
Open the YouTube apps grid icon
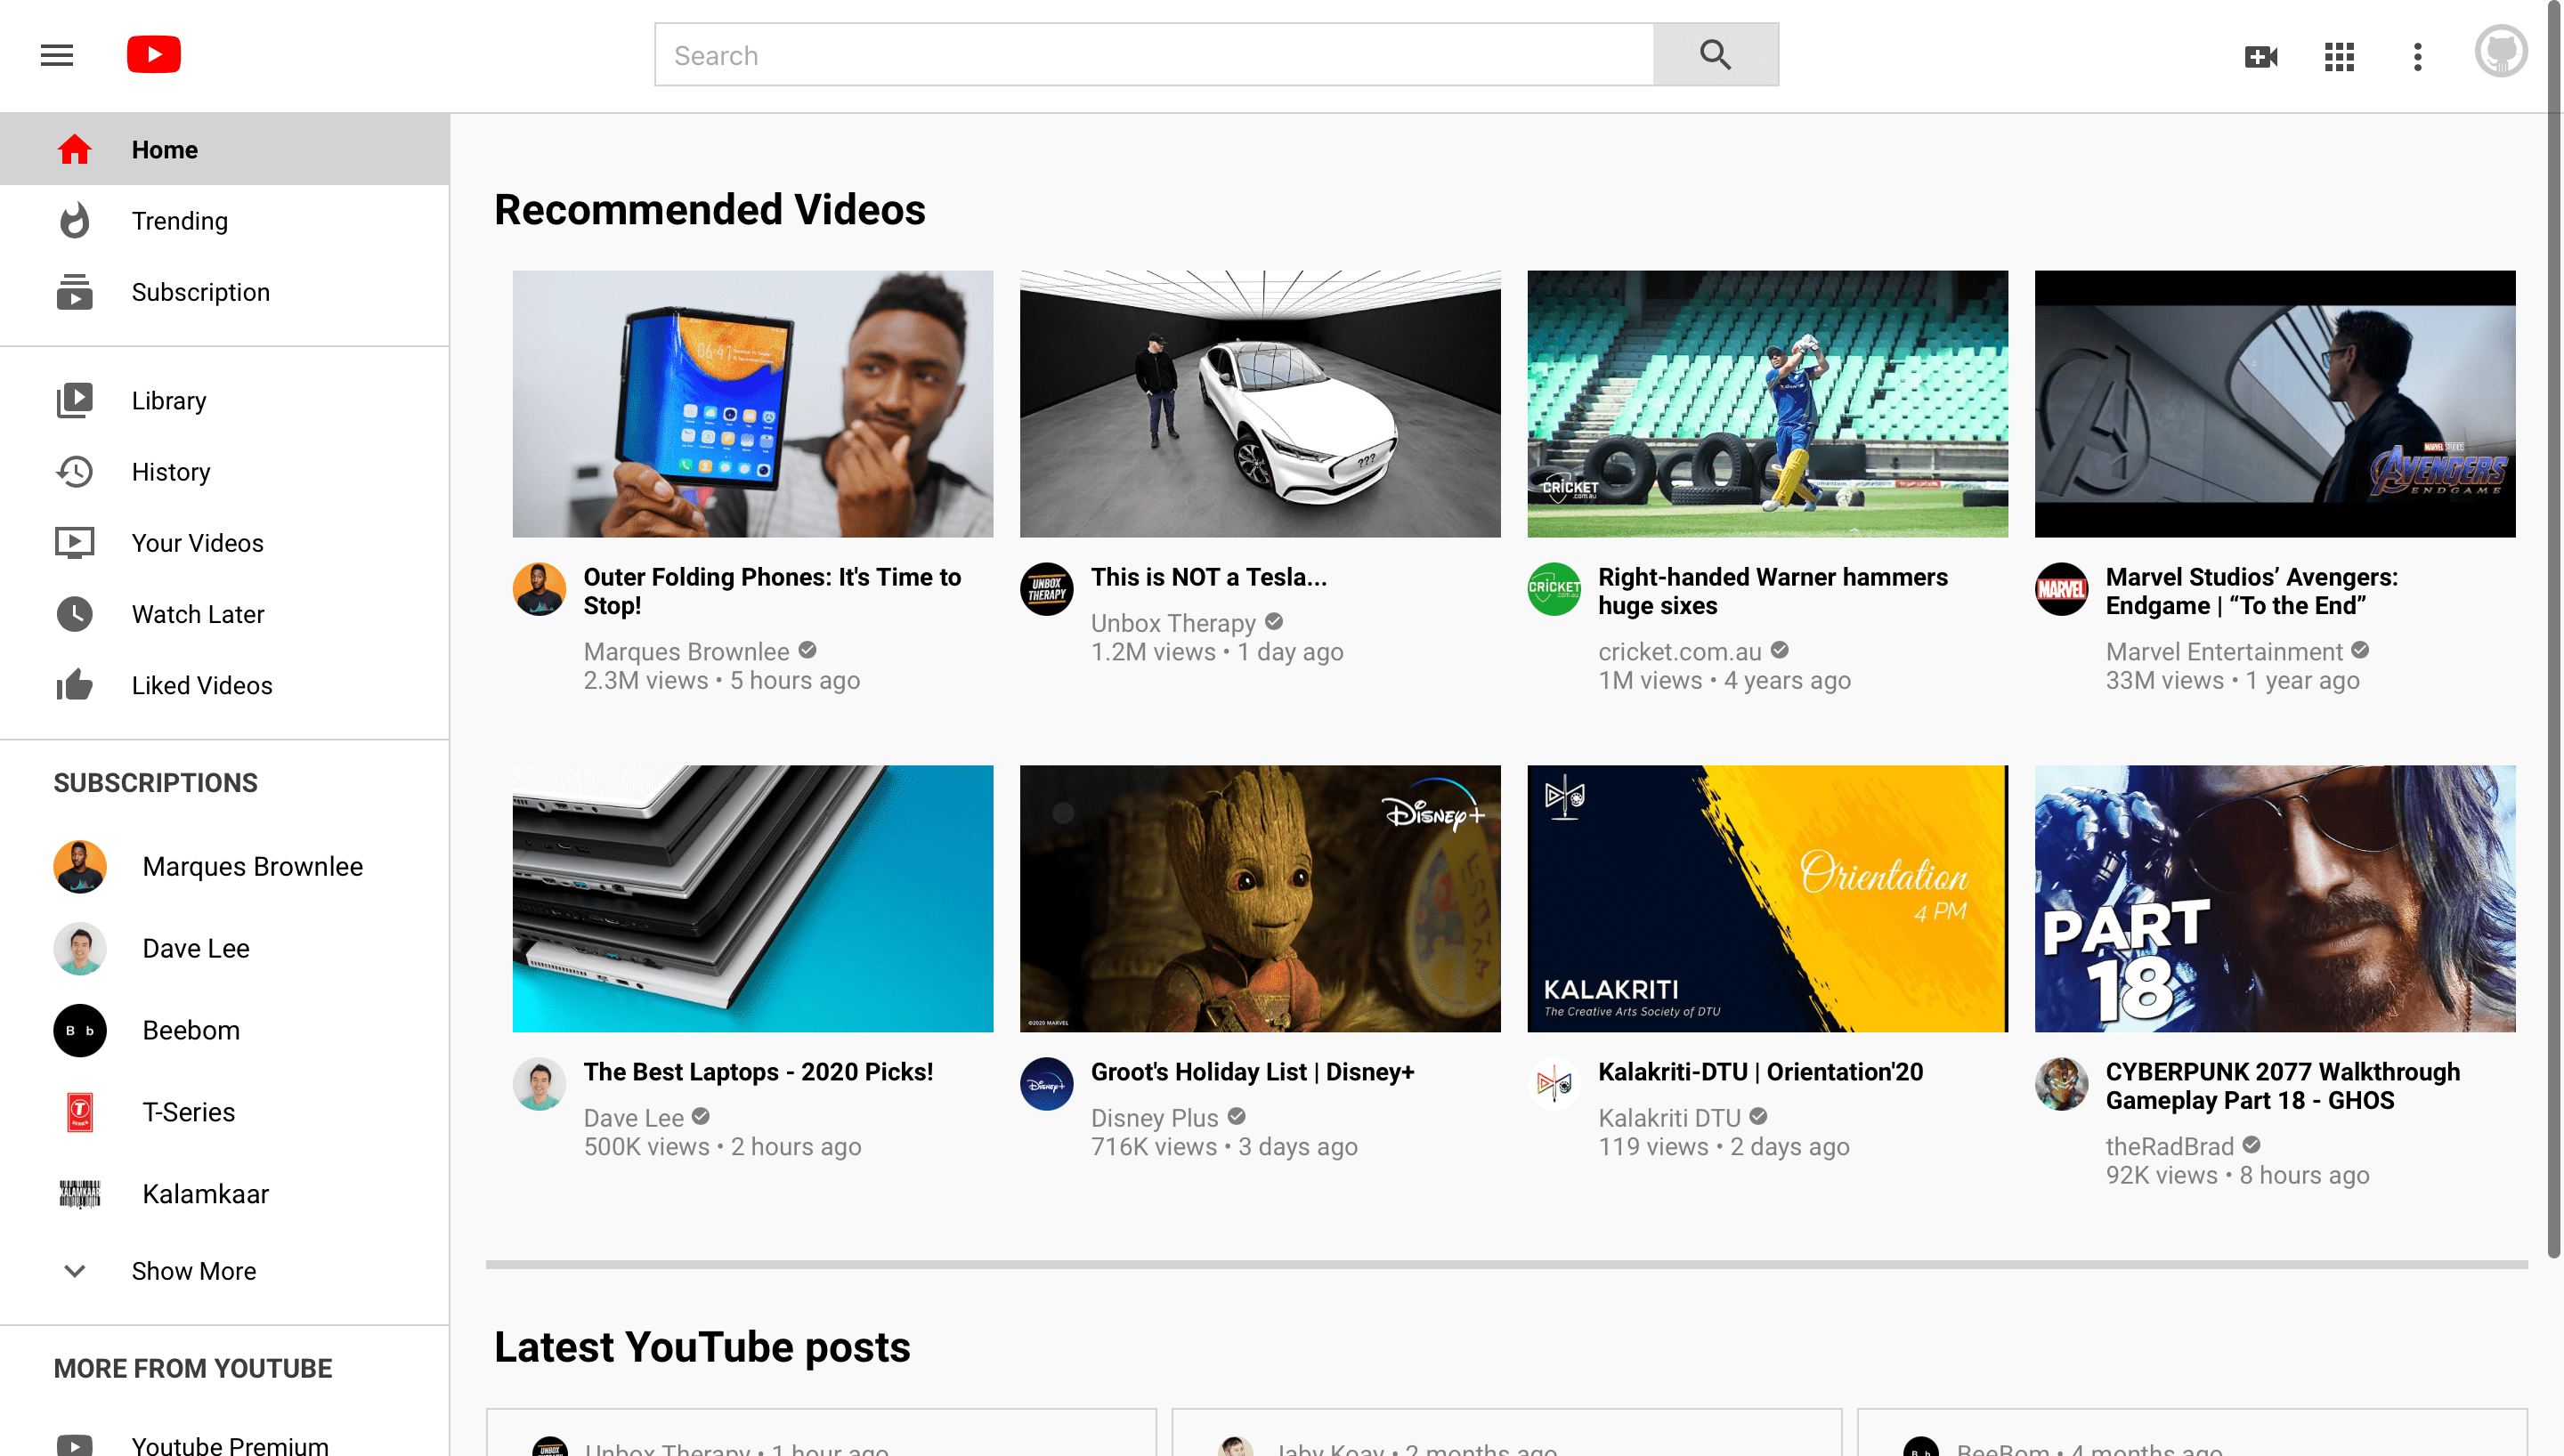point(2339,57)
